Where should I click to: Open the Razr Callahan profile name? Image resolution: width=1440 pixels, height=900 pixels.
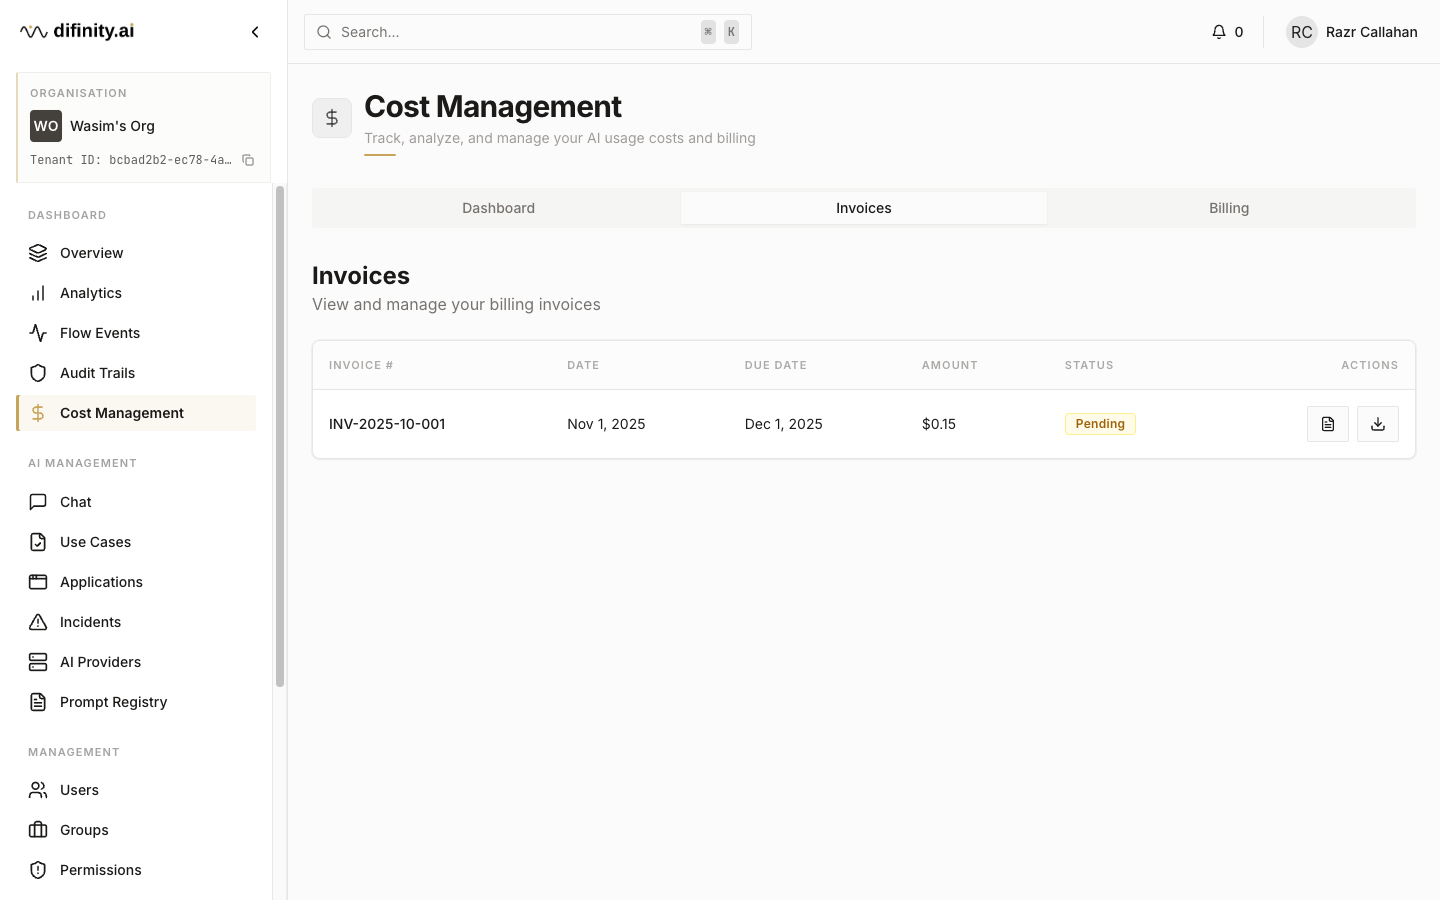pyautogui.click(x=1372, y=32)
